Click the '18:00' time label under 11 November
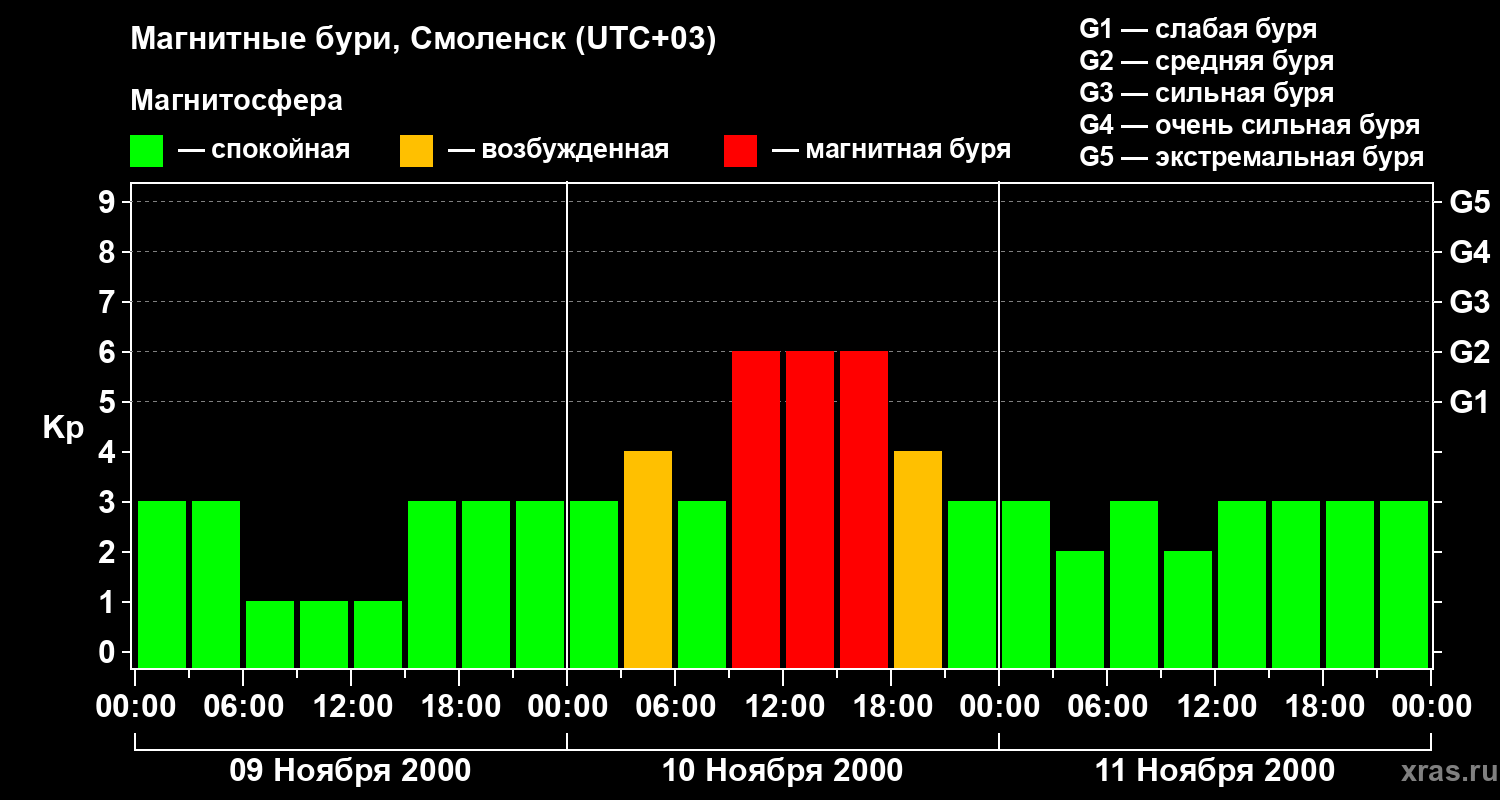 point(1323,707)
